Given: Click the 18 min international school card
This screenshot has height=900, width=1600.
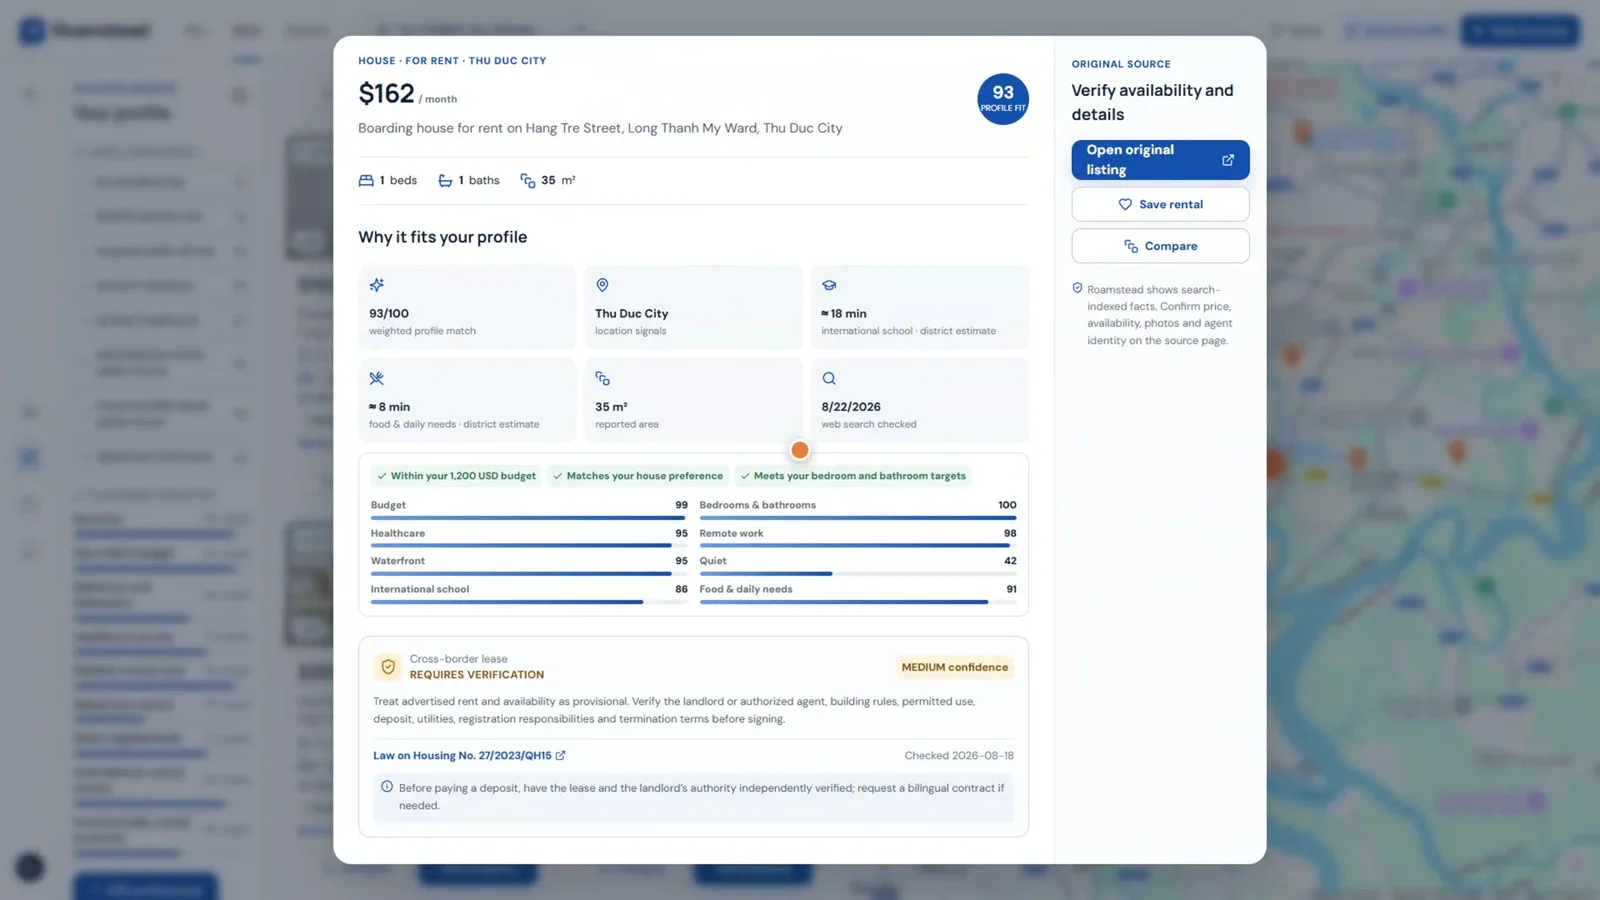Looking at the screenshot, I should [x=920, y=307].
